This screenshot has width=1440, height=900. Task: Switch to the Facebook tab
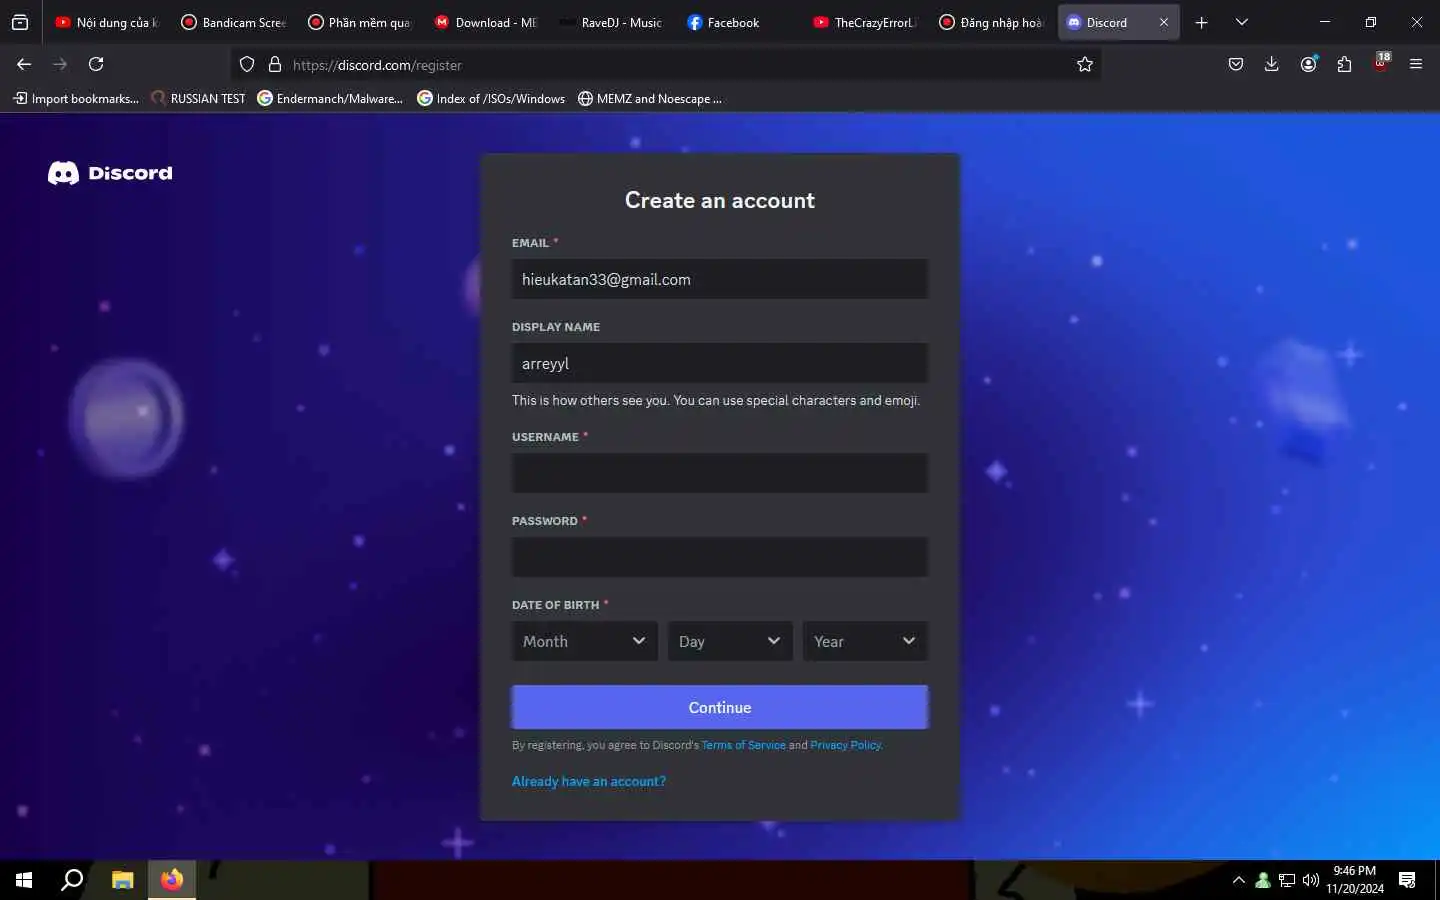coord(738,22)
